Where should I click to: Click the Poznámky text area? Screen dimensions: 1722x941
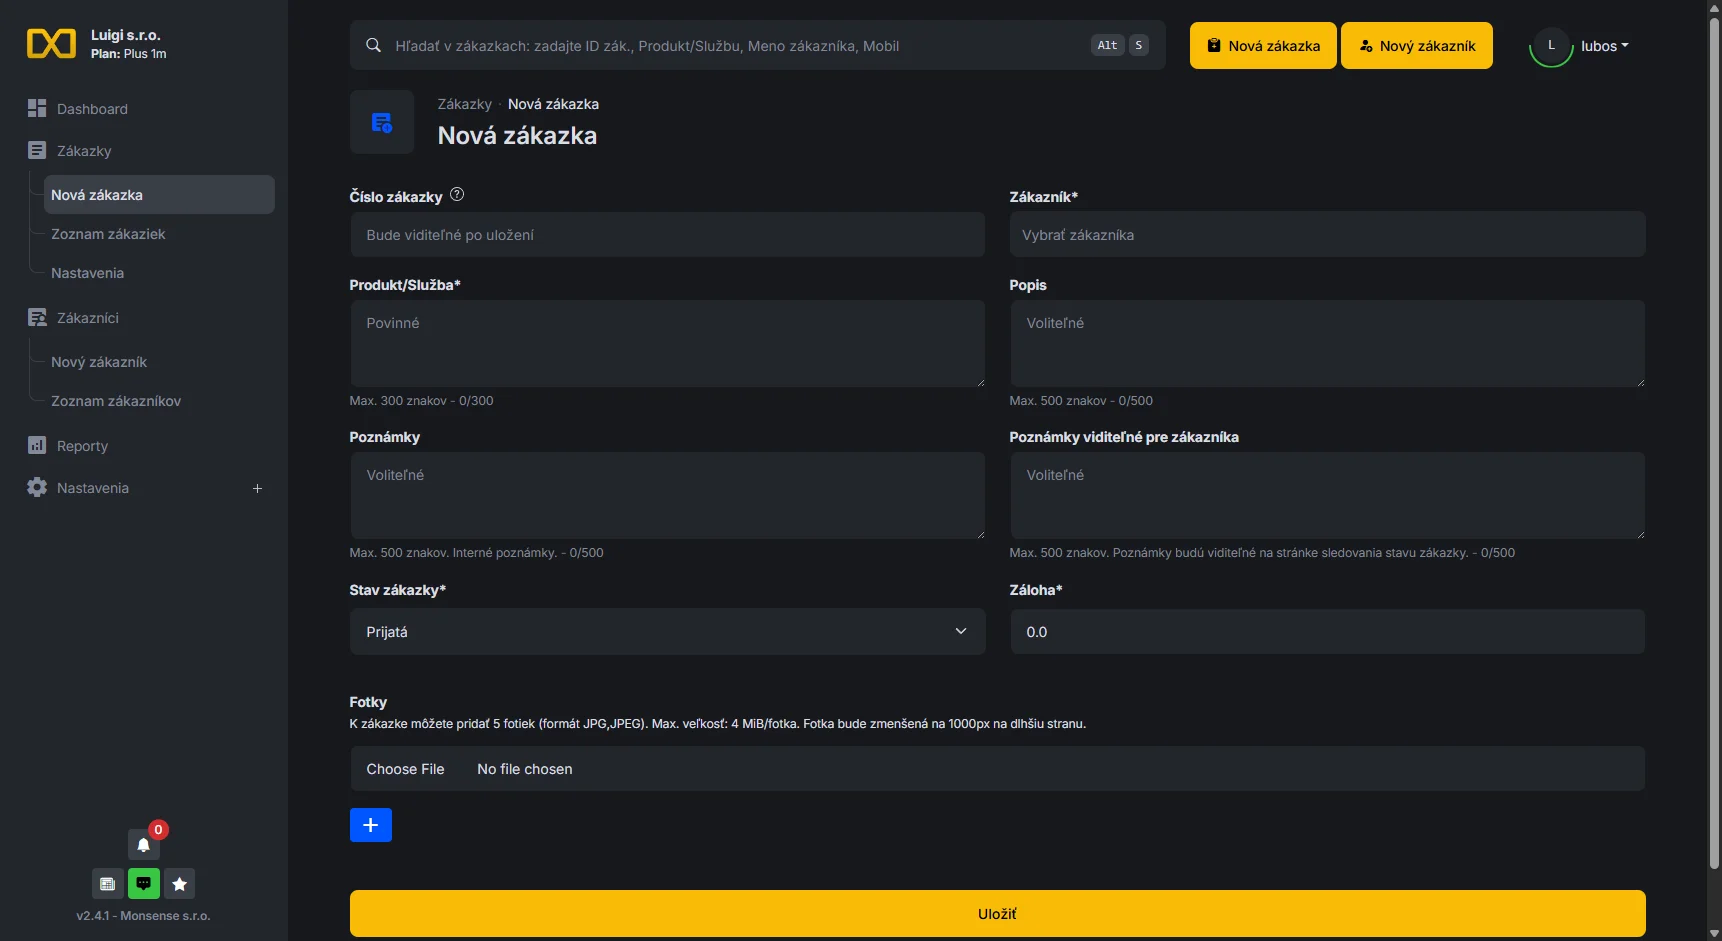coord(667,496)
